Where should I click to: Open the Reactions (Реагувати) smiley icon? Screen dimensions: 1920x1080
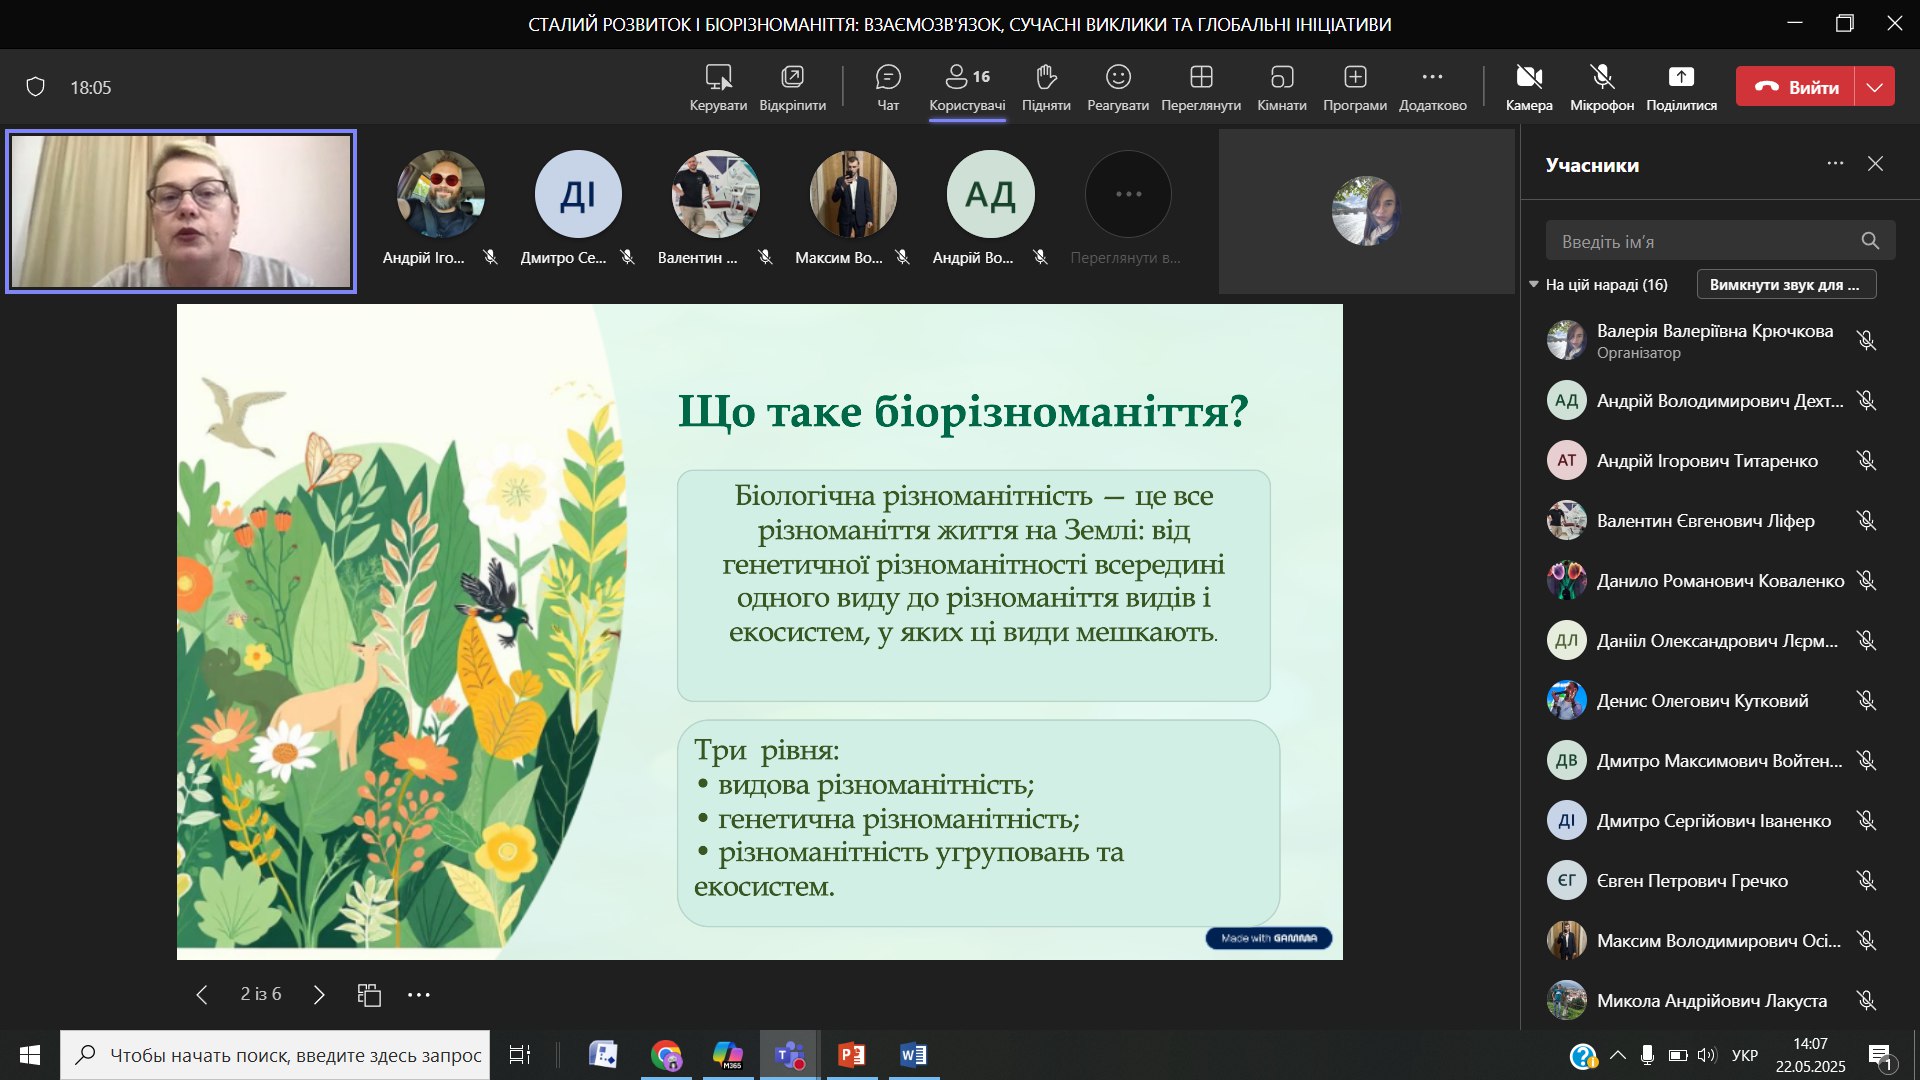1117,78
